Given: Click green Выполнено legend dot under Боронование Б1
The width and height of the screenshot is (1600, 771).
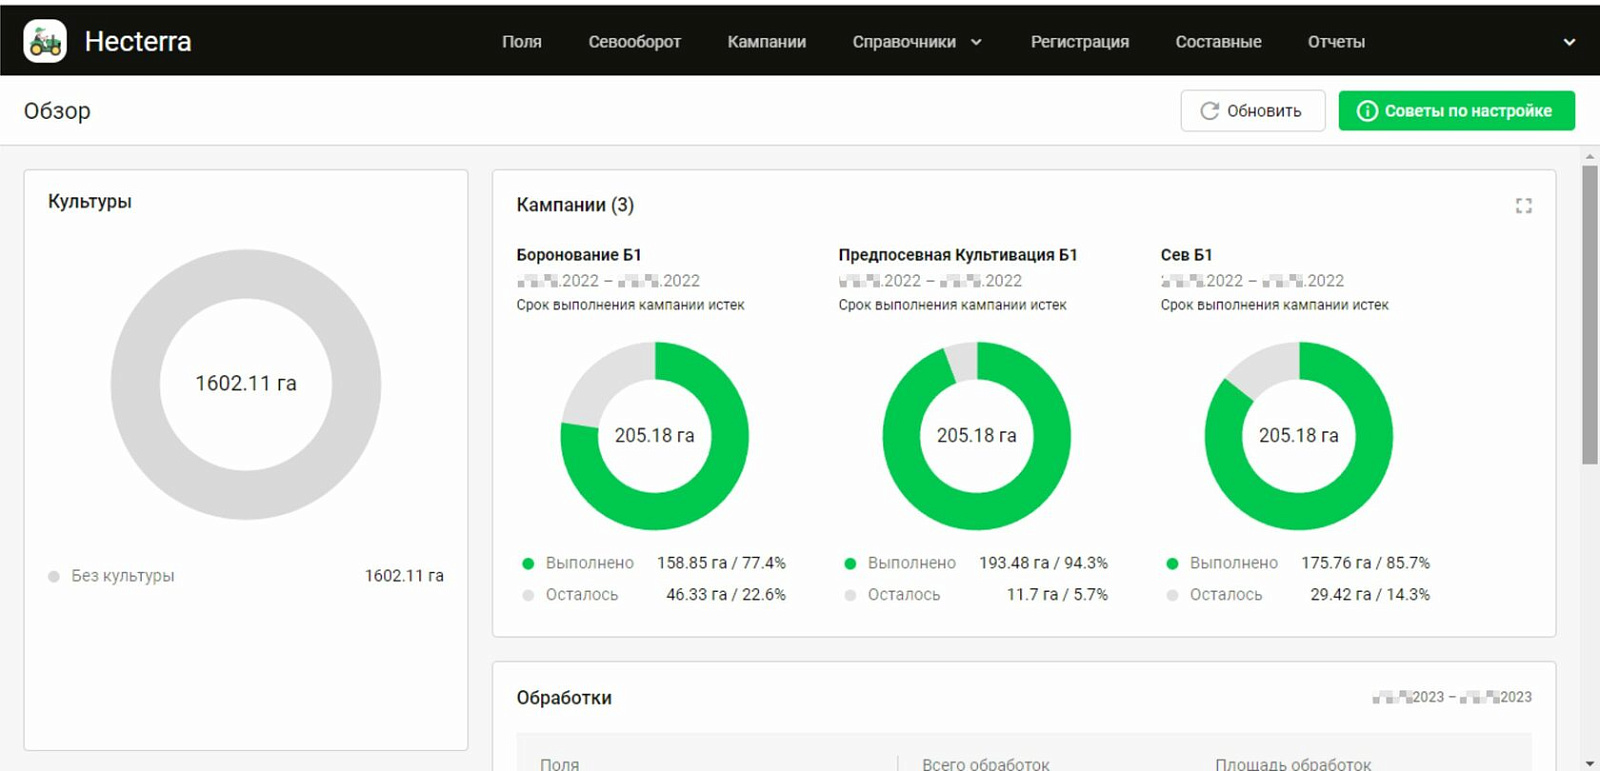Looking at the screenshot, I should [528, 563].
